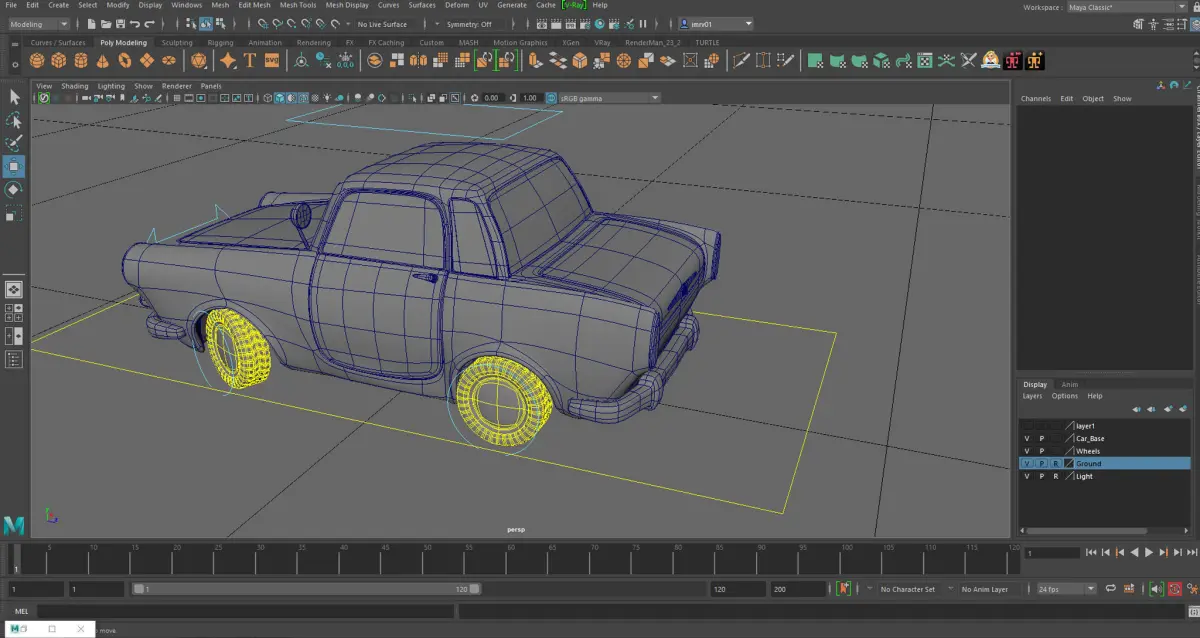
Task: Open the Modeling menu set dropdown
Action: (x=39, y=23)
